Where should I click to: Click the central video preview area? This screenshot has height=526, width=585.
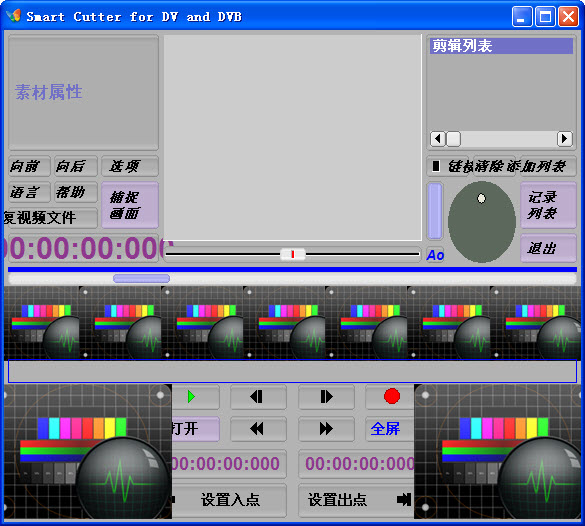click(293, 138)
